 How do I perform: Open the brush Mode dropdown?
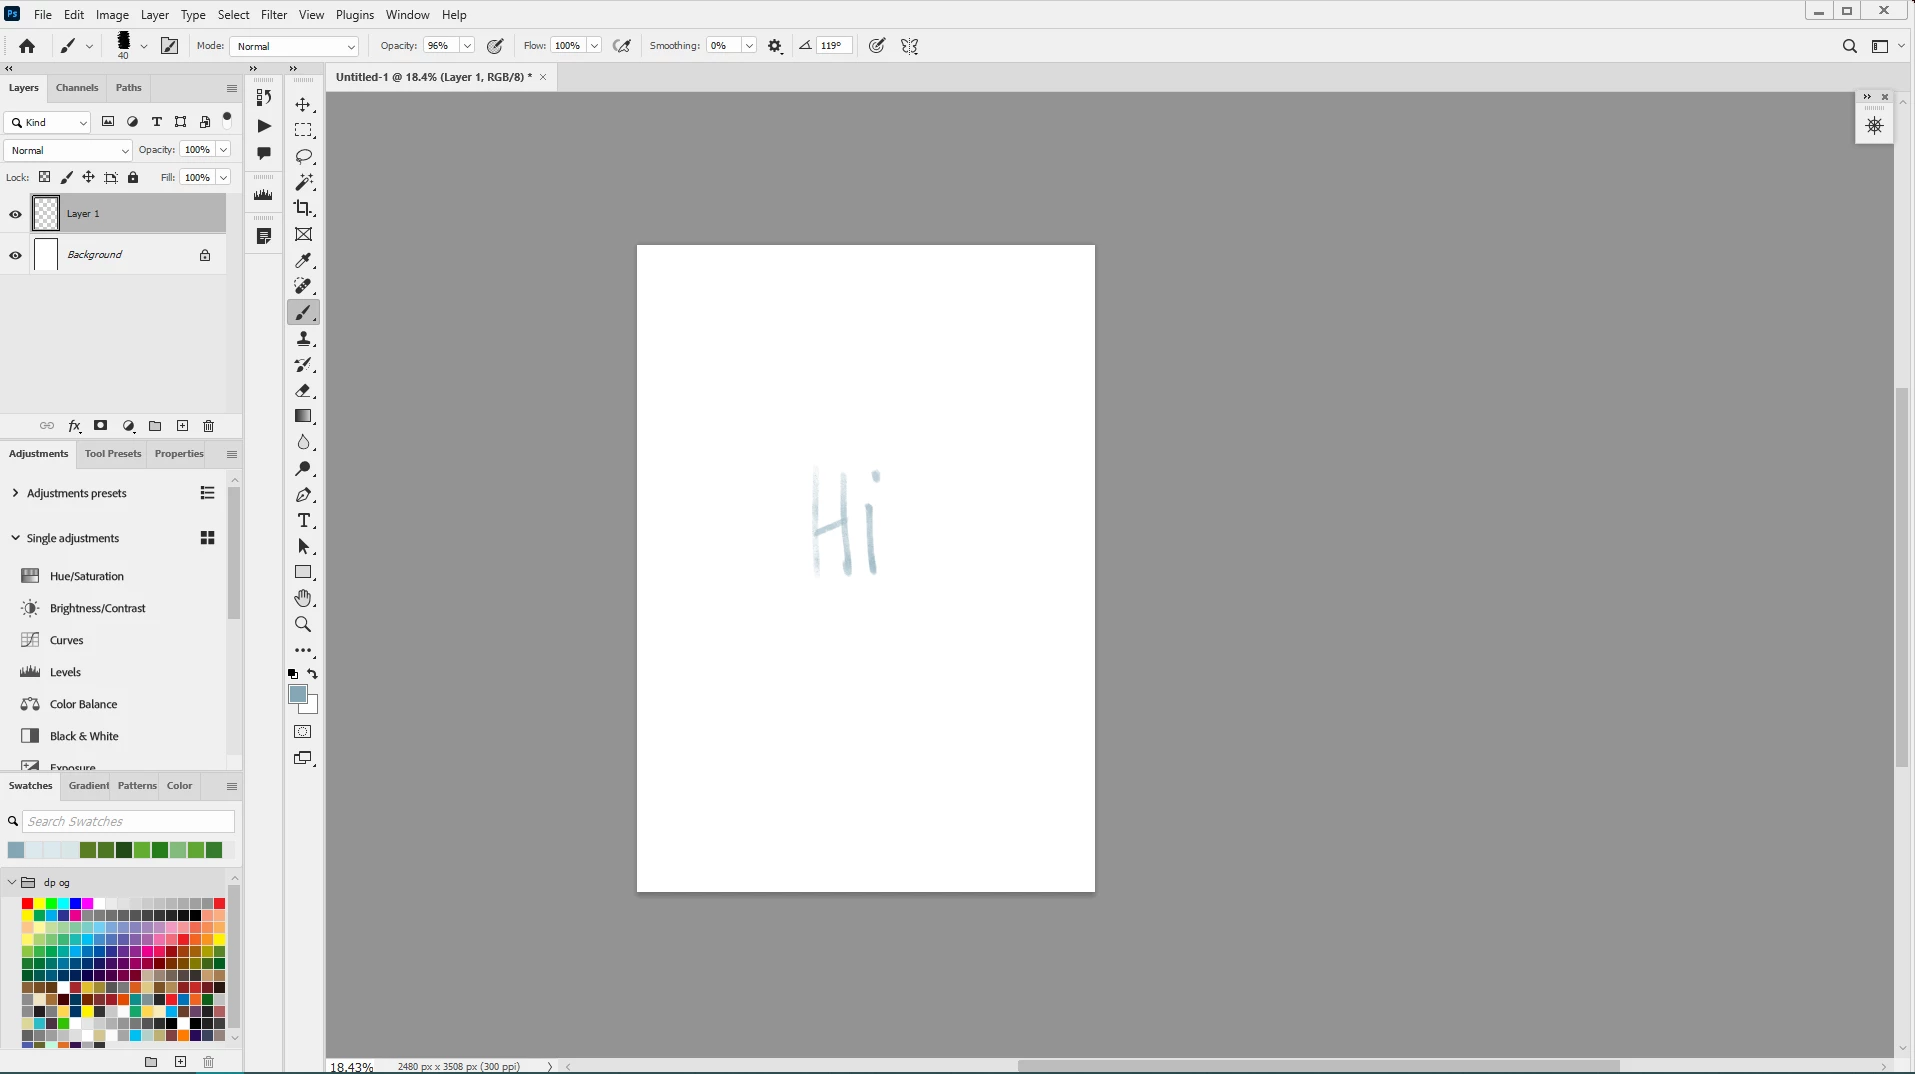294,46
